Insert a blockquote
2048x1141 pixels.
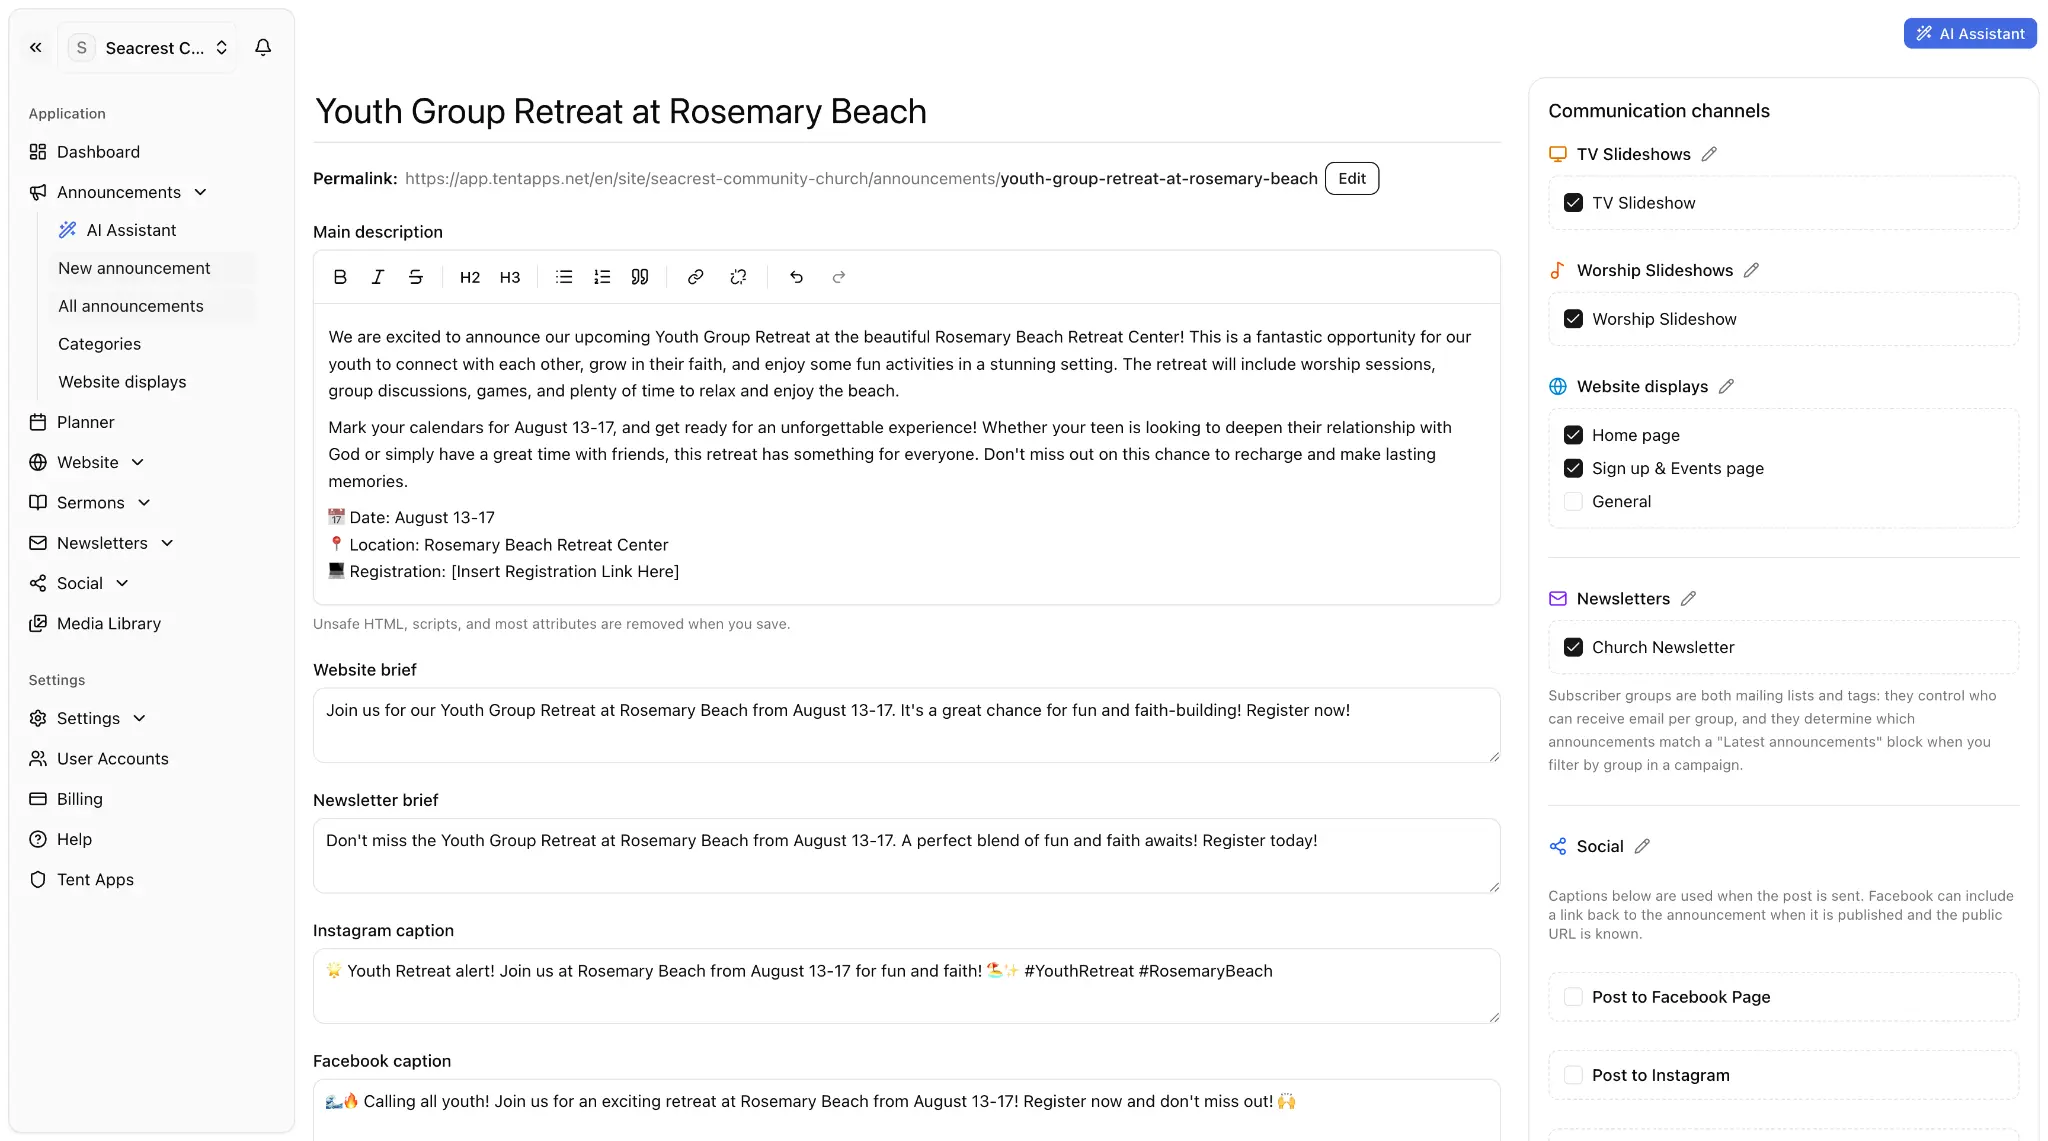tap(640, 277)
